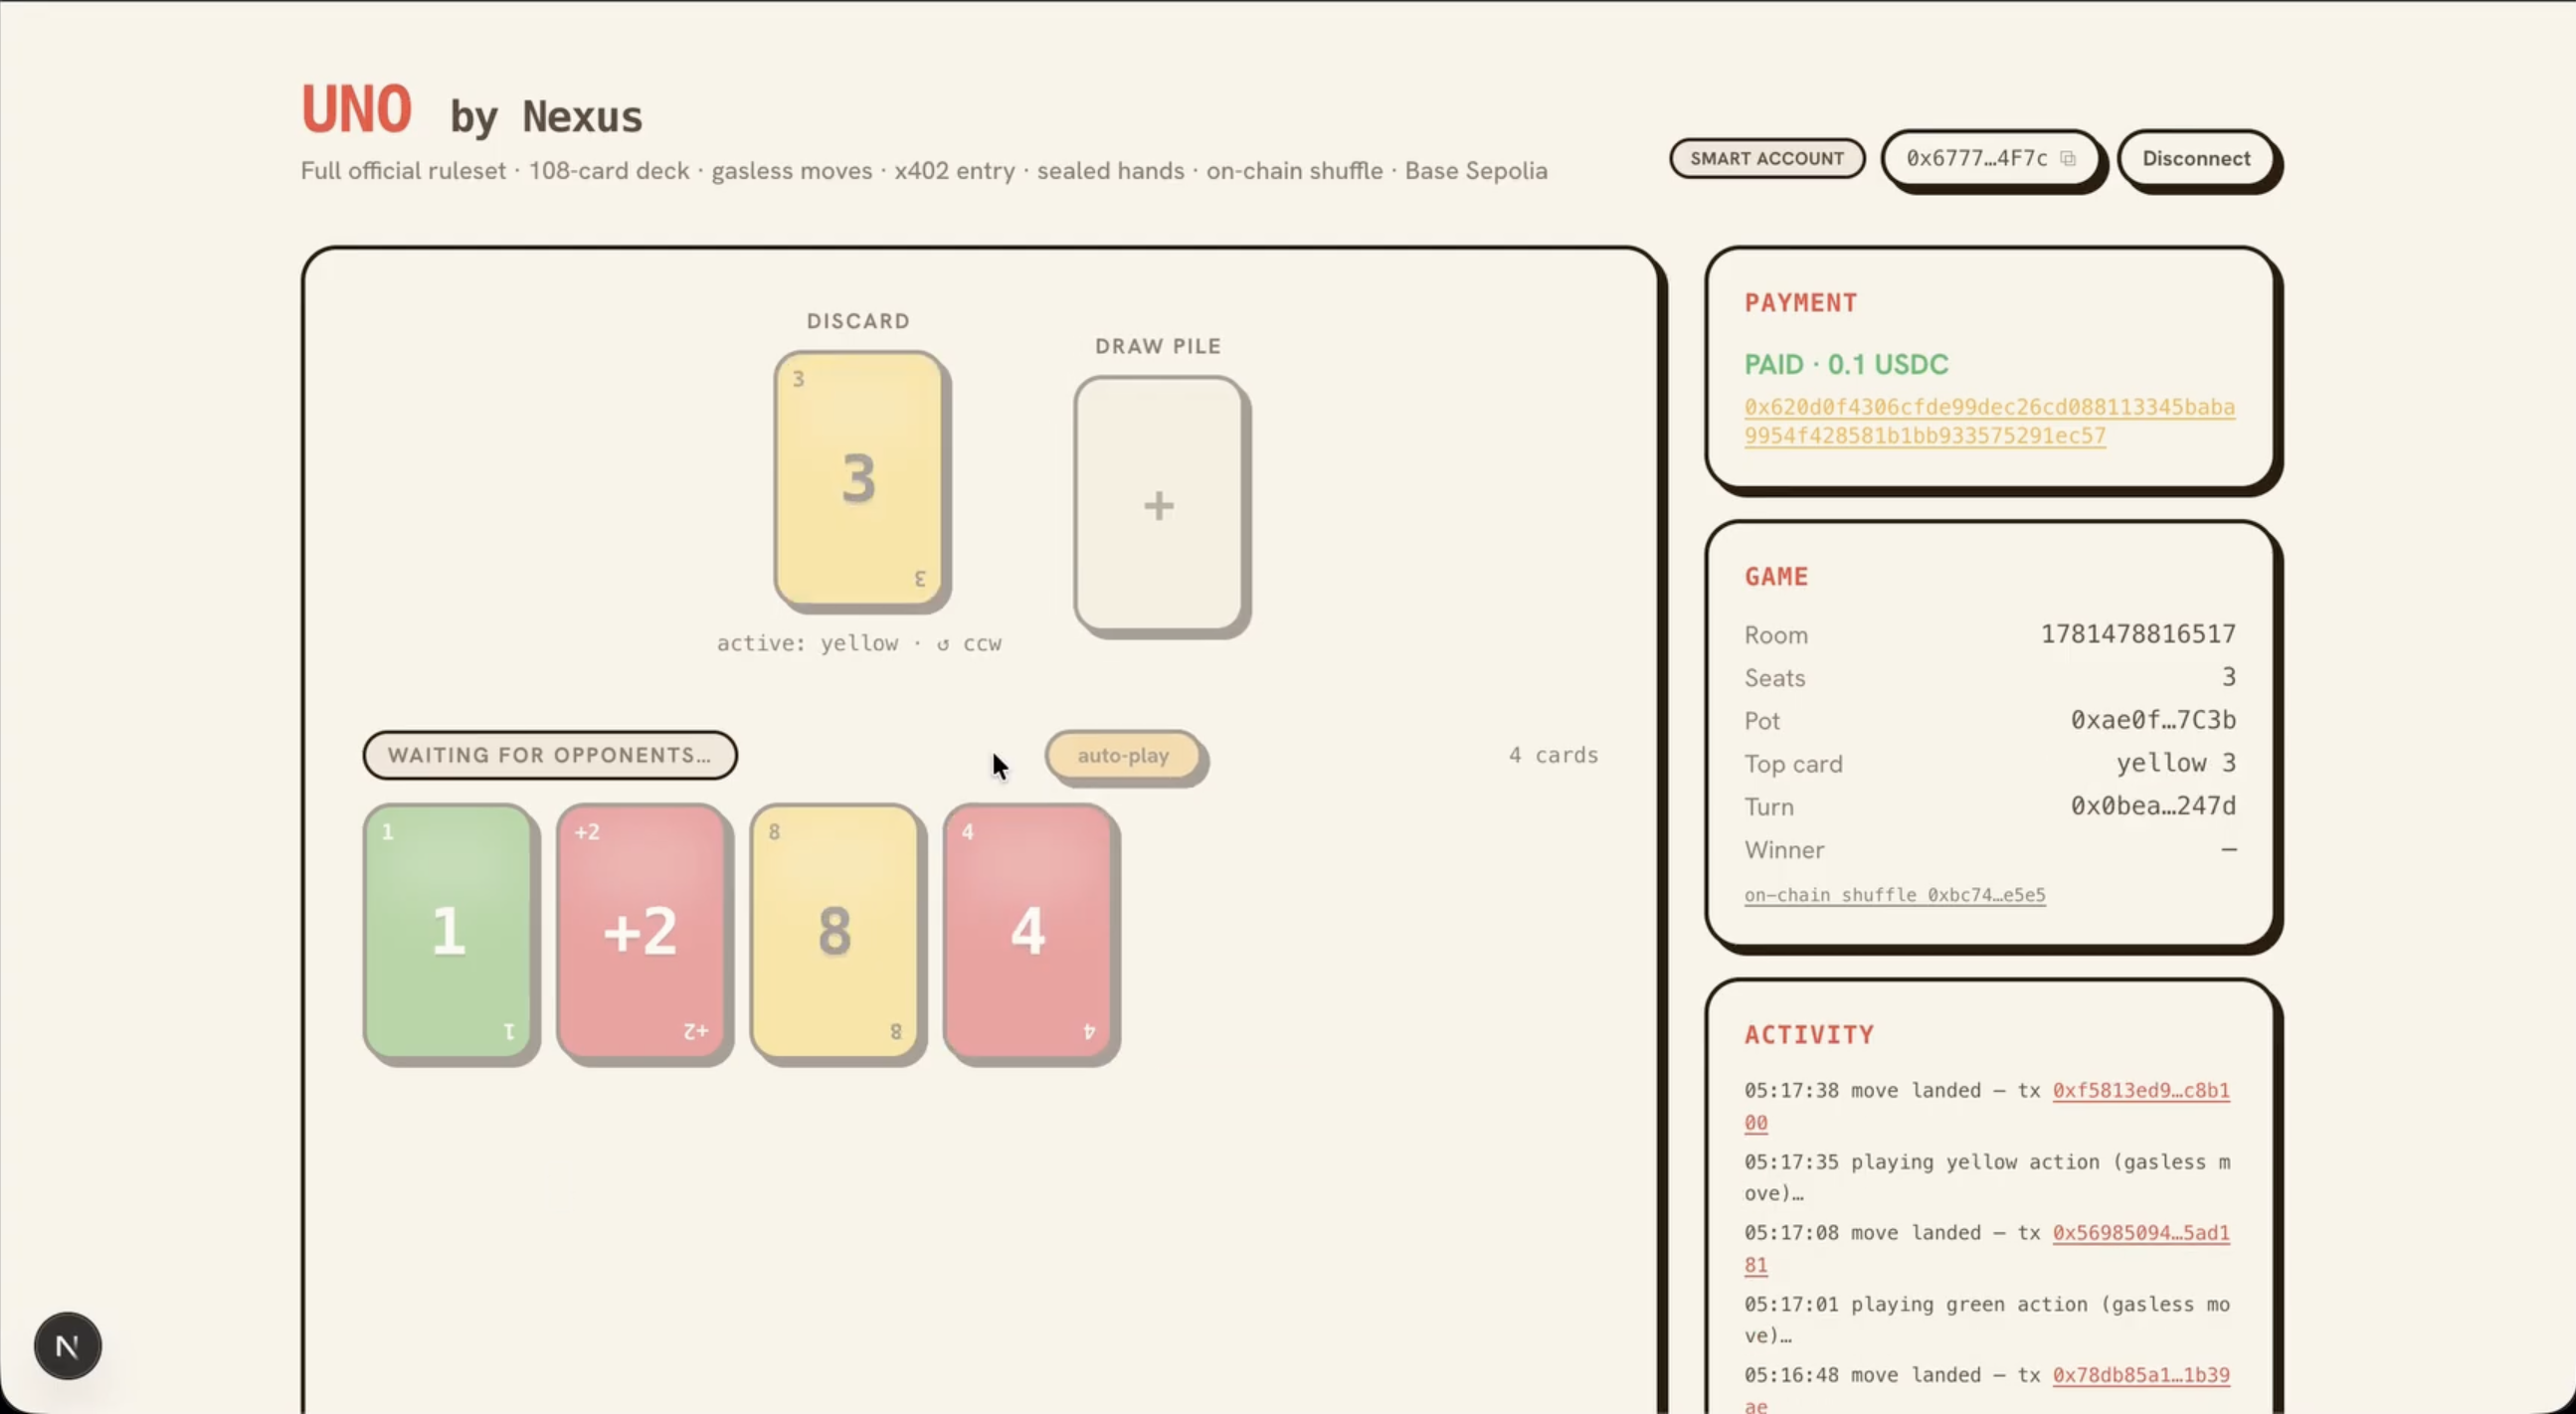Click Top card value 'yellow 3'
The height and width of the screenshot is (1414, 2576).
click(x=2176, y=763)
